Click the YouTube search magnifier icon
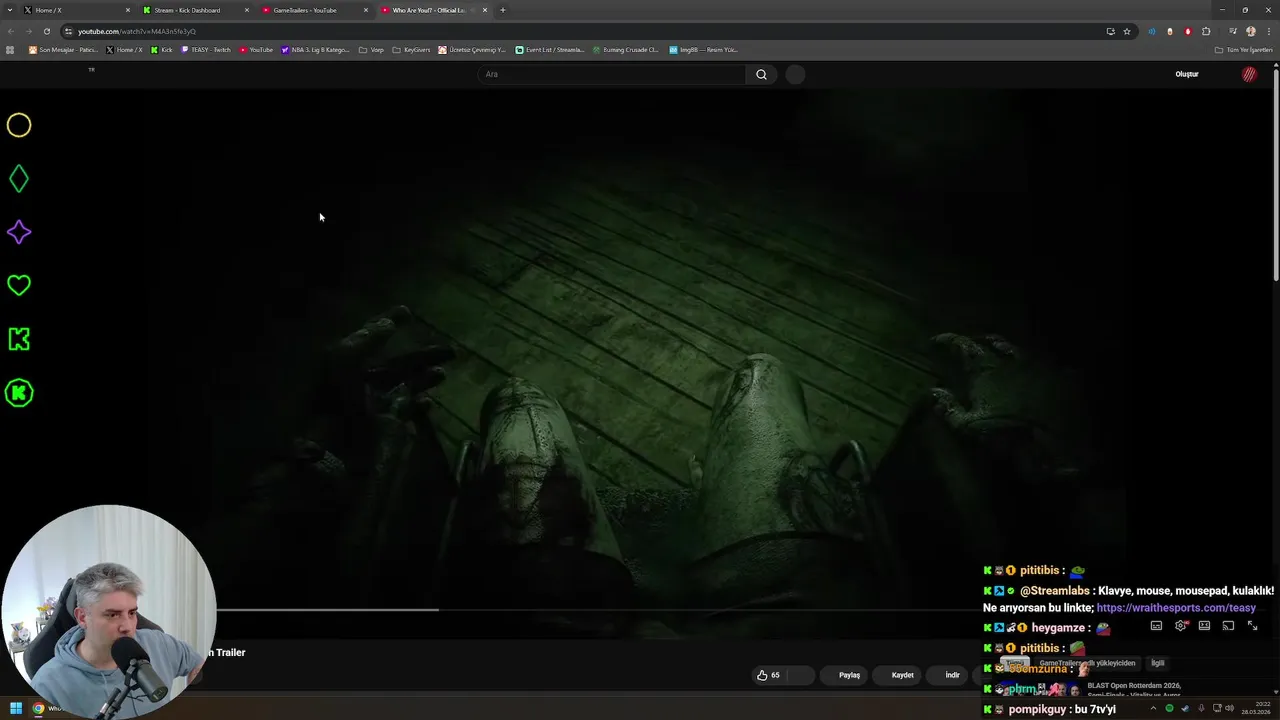The image size is (1280, 720). tap(761, 74)
